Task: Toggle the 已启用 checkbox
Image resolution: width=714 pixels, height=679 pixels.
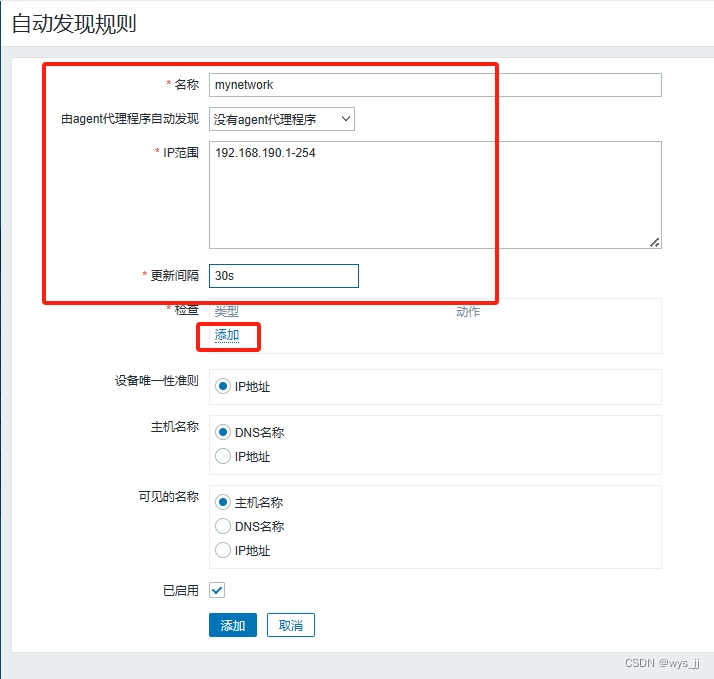Action: 217,590
